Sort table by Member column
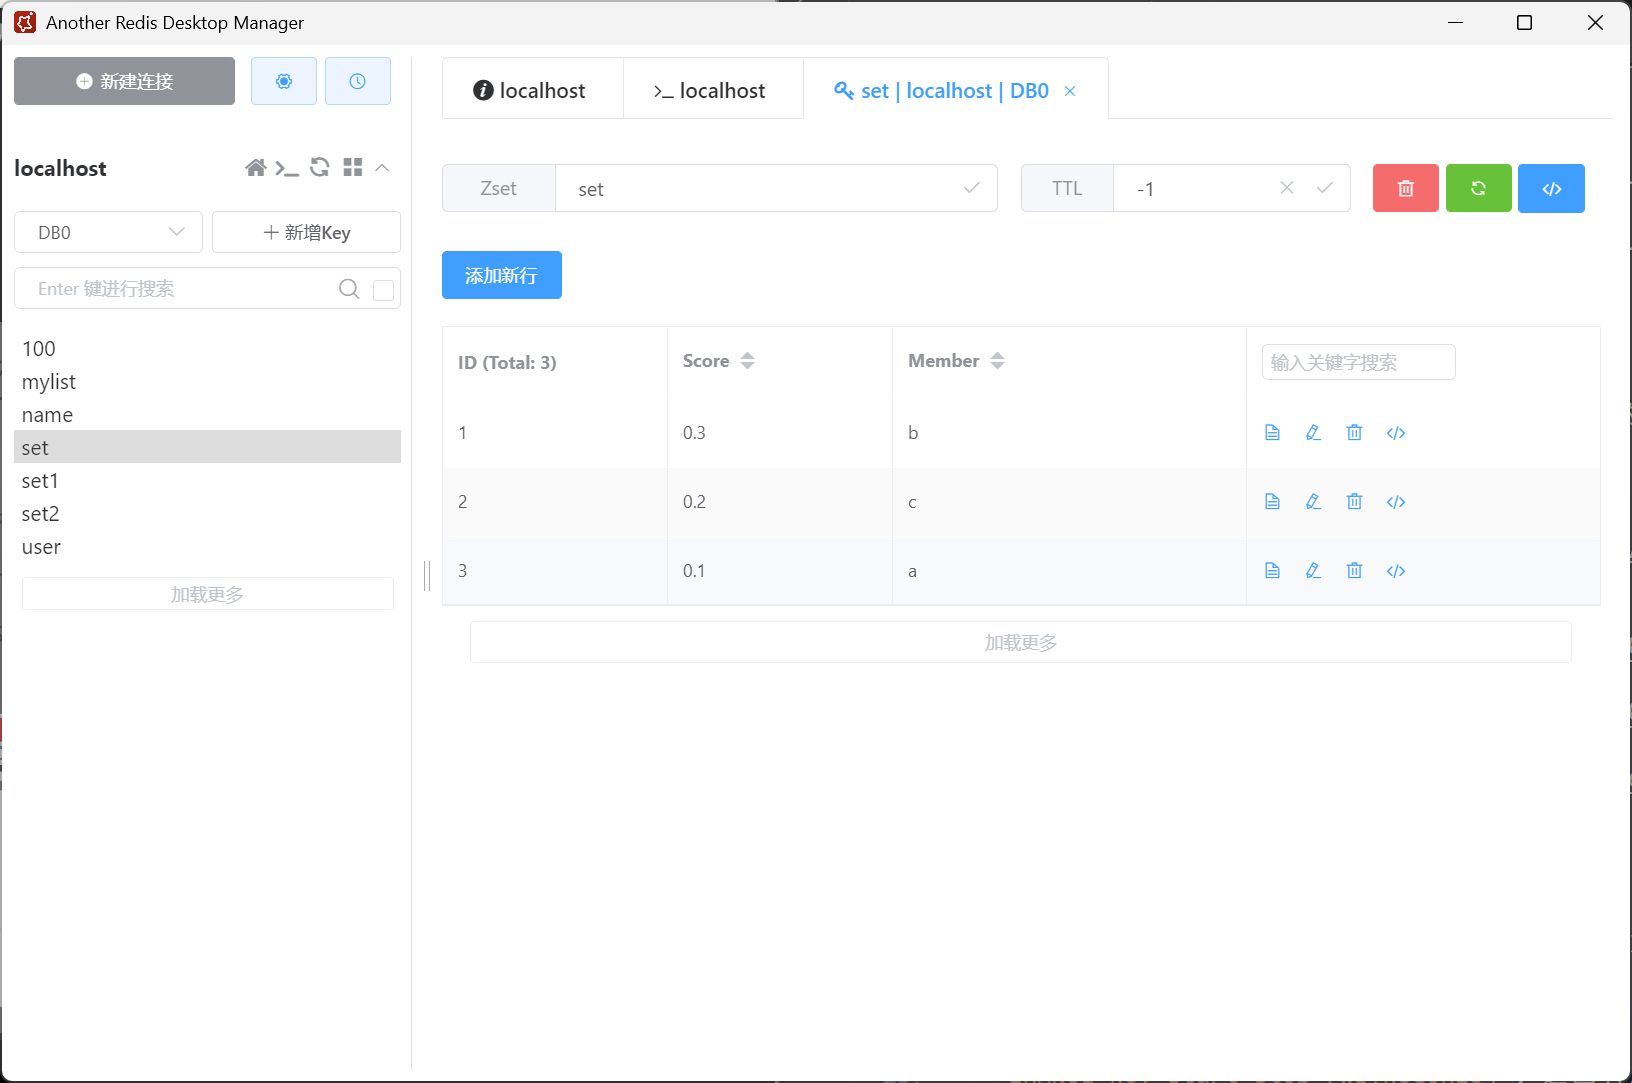The width and height of the screenshot is (1632, 1083). coord(997,361)
